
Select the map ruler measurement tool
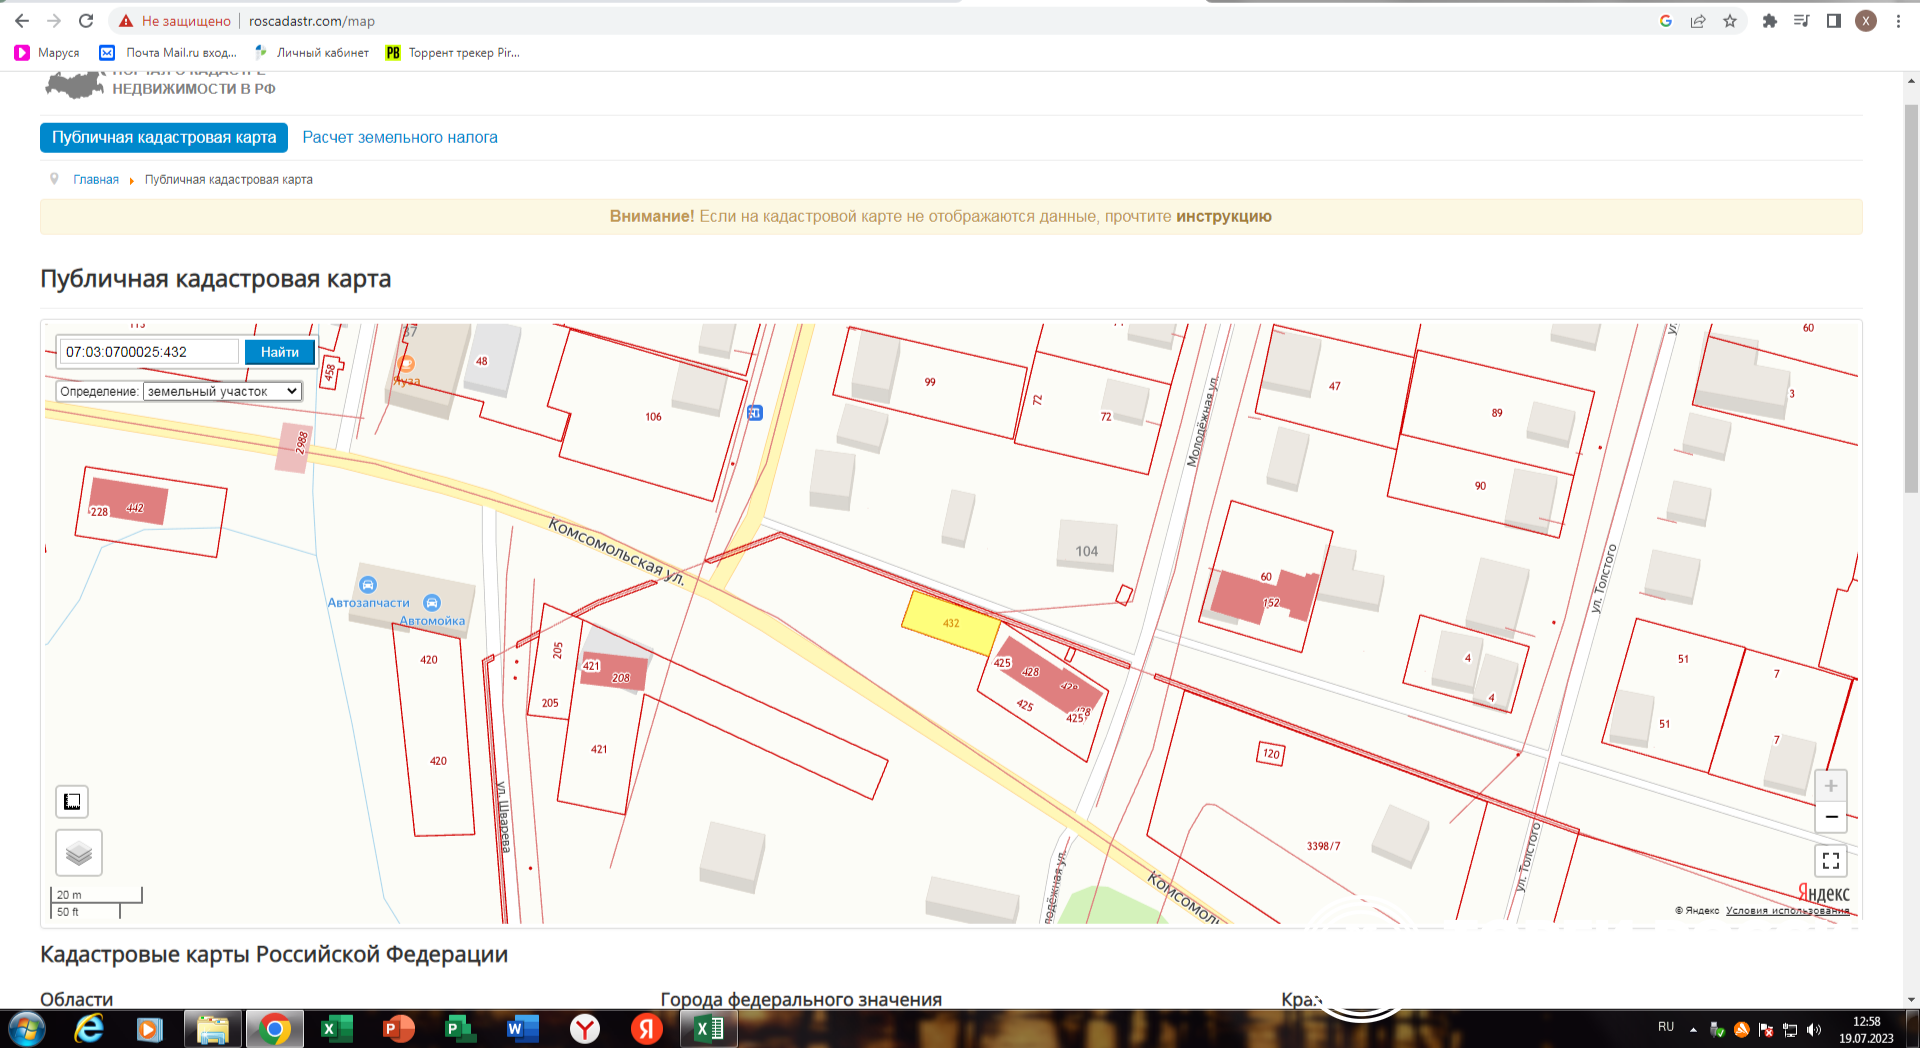click(72, 801)
